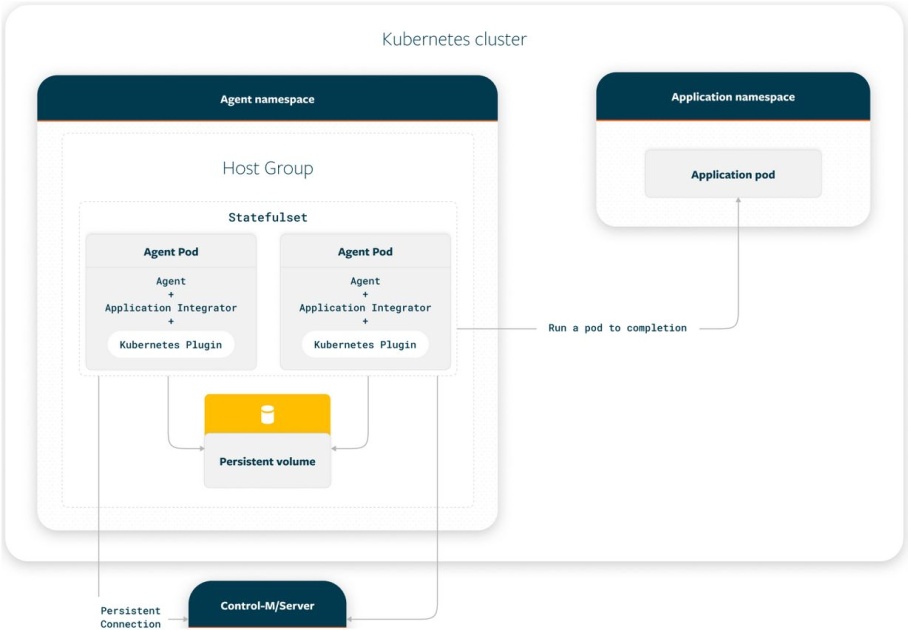Click arrowhead pointing up to Application pod
This screenshot has height=630, width=908.
(x=739, y=202)
